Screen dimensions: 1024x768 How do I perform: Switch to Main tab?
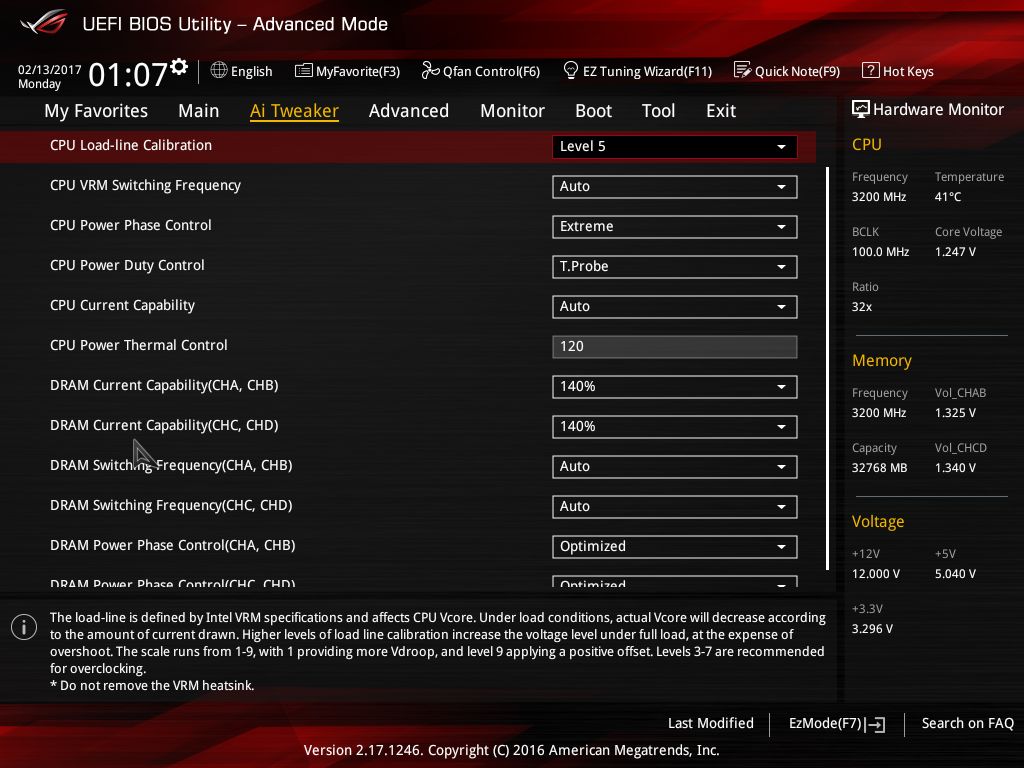(x=199, y=111)
